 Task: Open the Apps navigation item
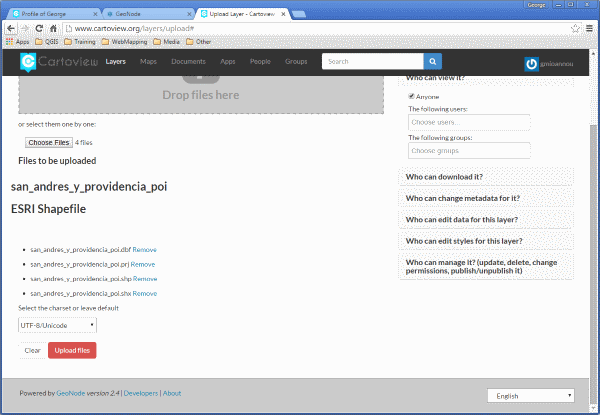pyautogui.click(x=228, y=62)
